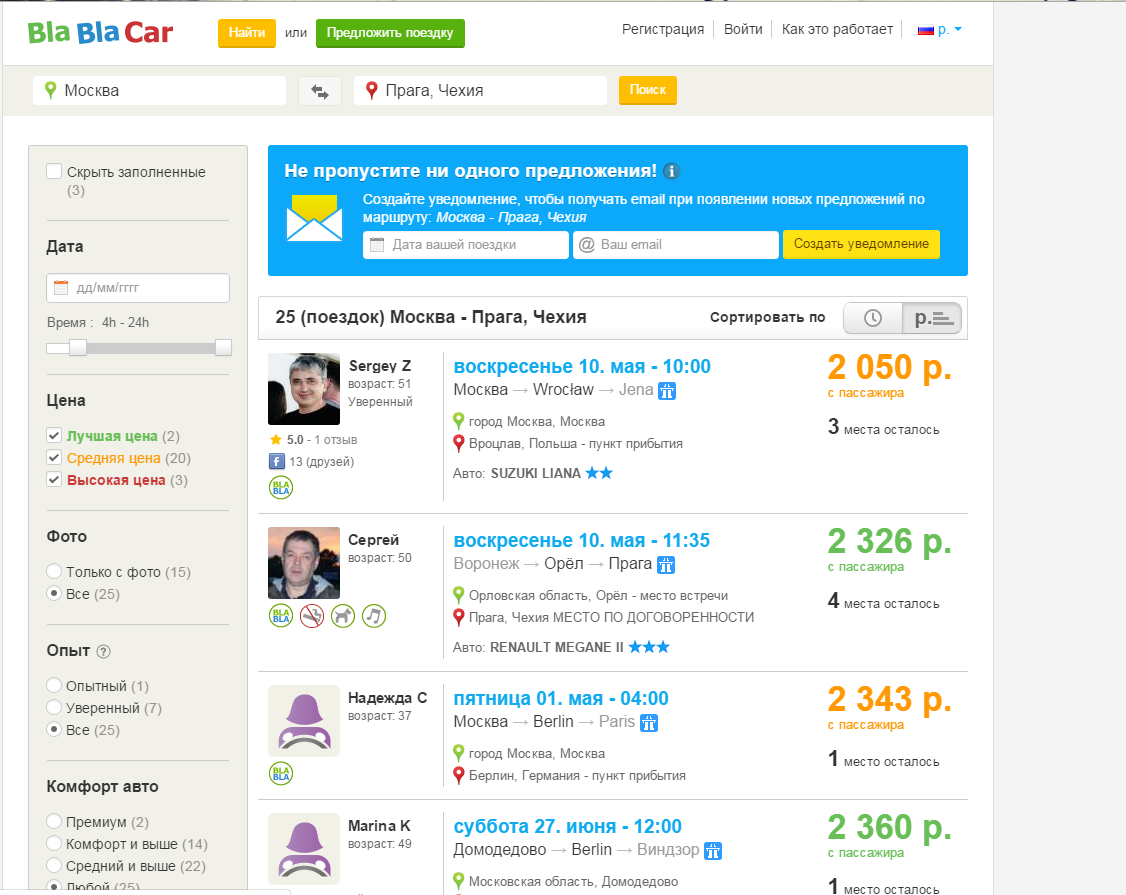Screen dimensions: 1126x895
Task: Uncheck Средняя цена filter
Action: [54, 458]
